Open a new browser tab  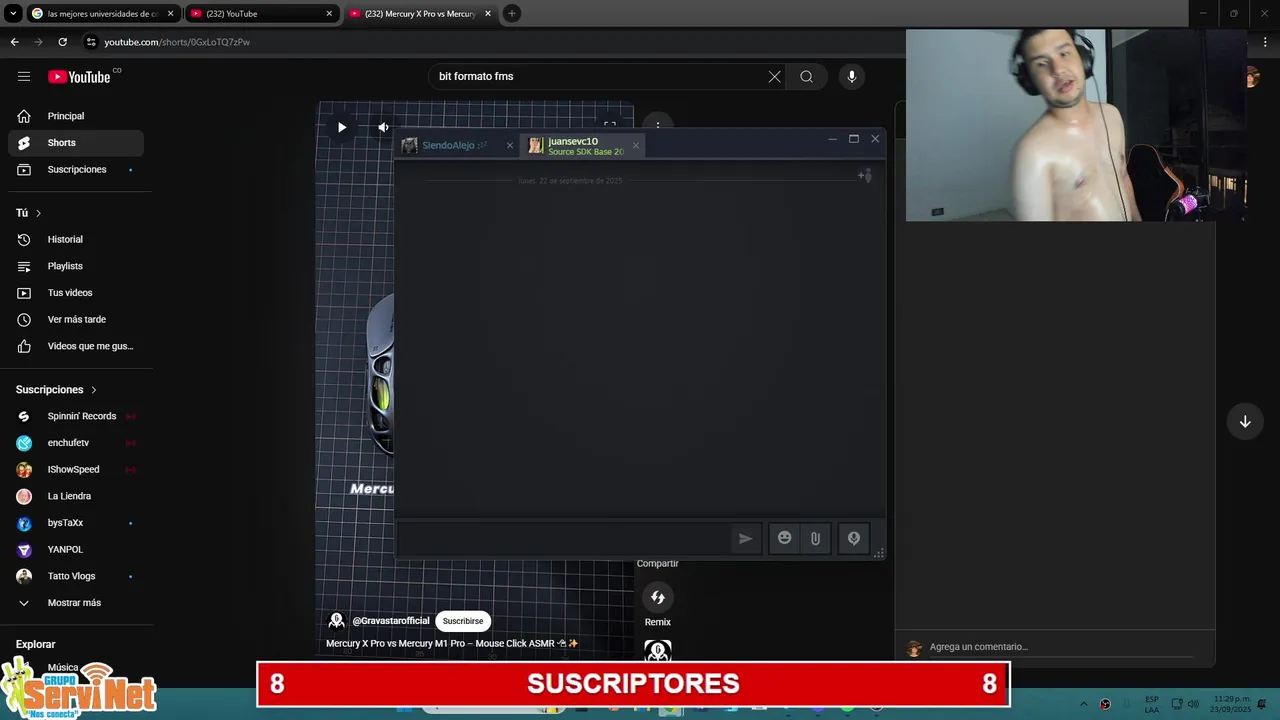pyautogui.click(x=511, y=13)
